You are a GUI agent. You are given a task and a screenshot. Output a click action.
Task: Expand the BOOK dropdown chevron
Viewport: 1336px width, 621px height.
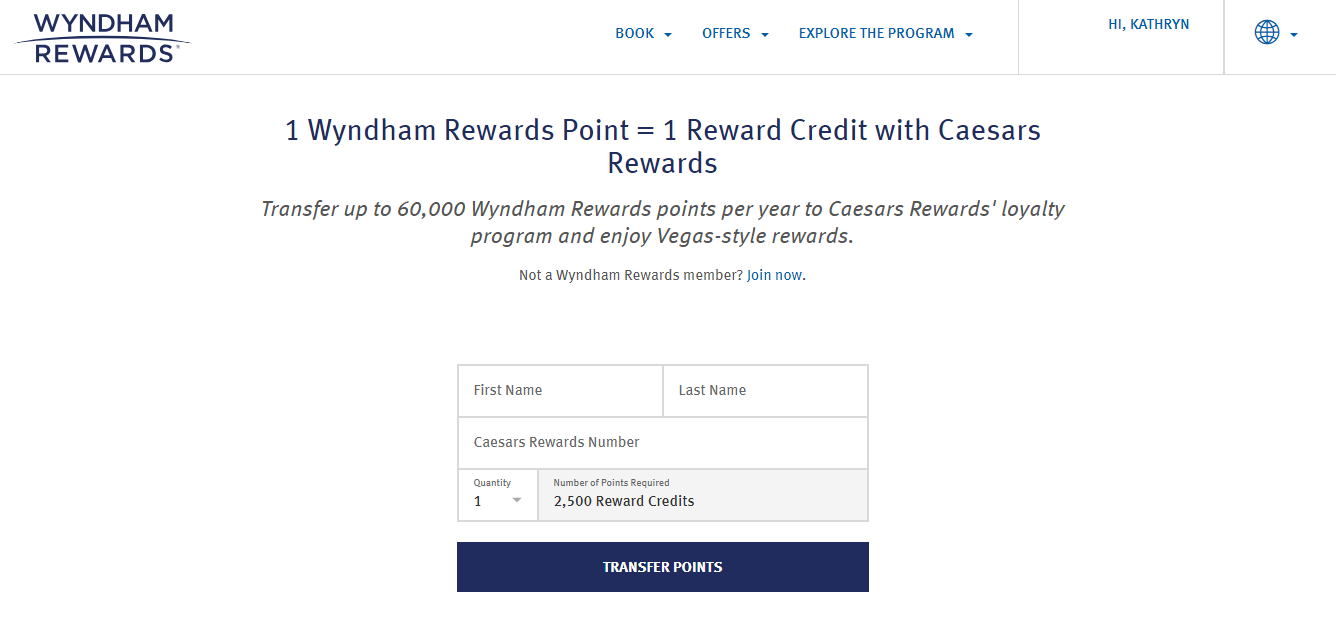(668, 33)
